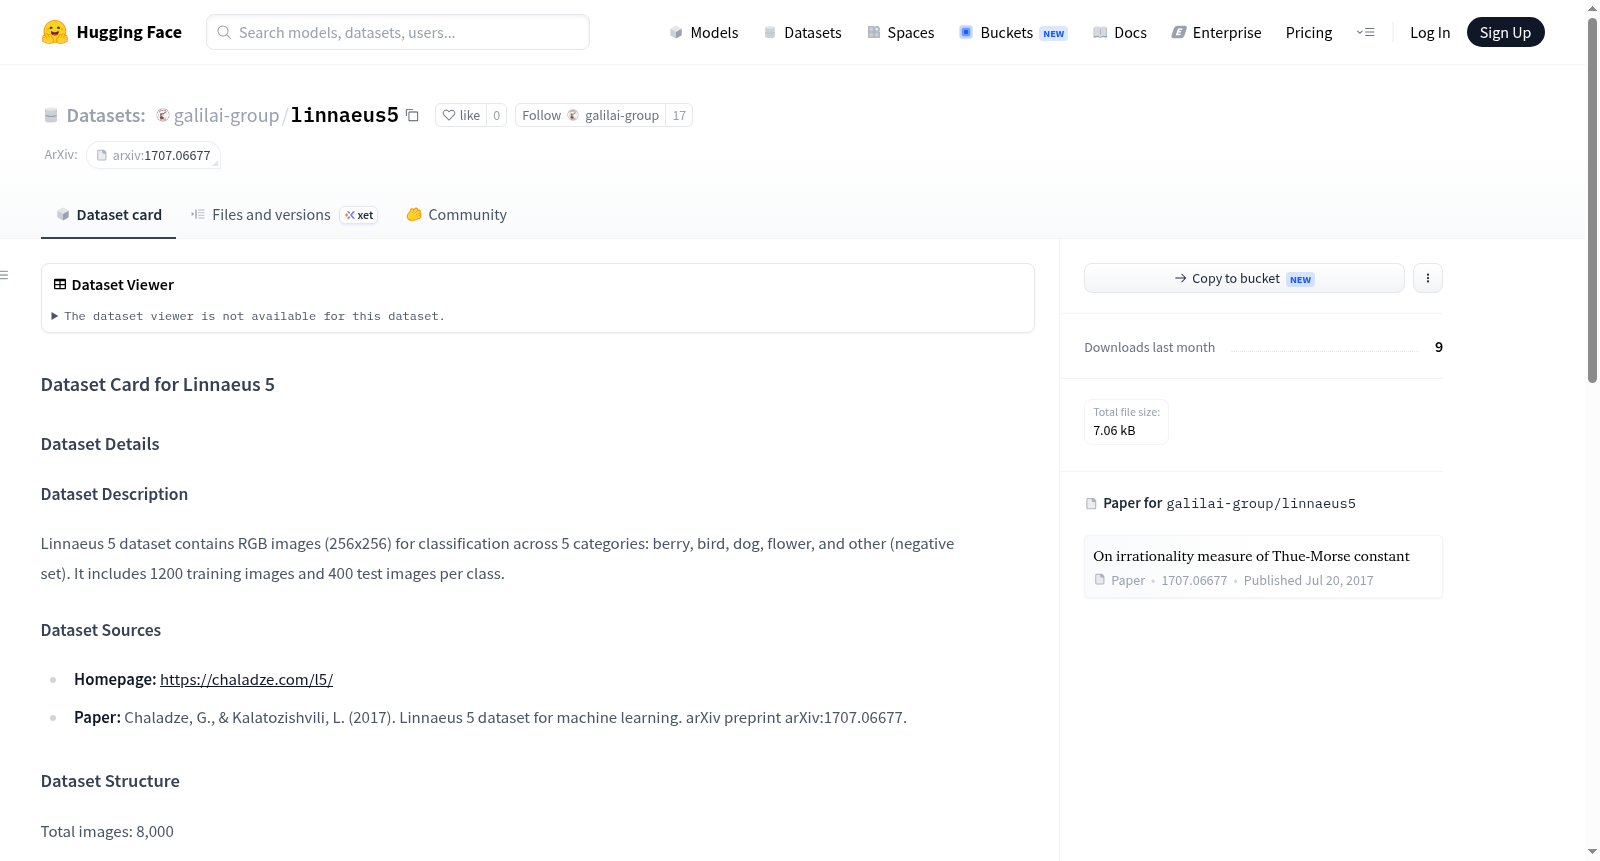
Task: Click the paper icon next to Paper for
Action: [x=1091, y=503]
